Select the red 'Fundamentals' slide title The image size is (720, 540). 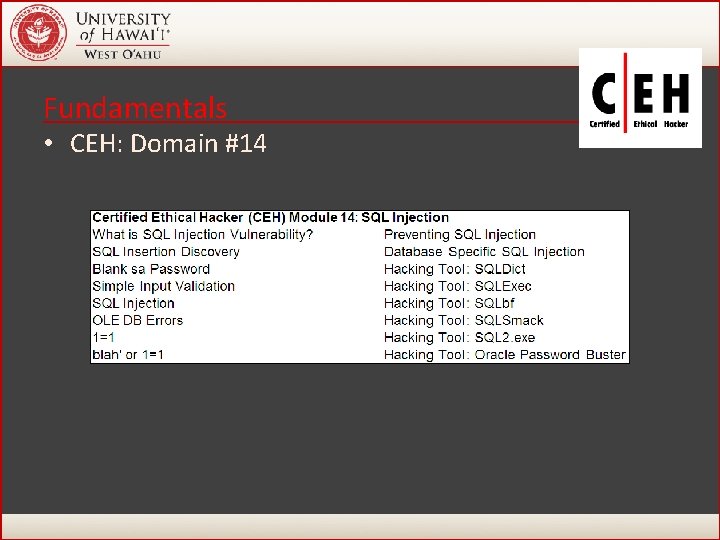tap(135, 108)
